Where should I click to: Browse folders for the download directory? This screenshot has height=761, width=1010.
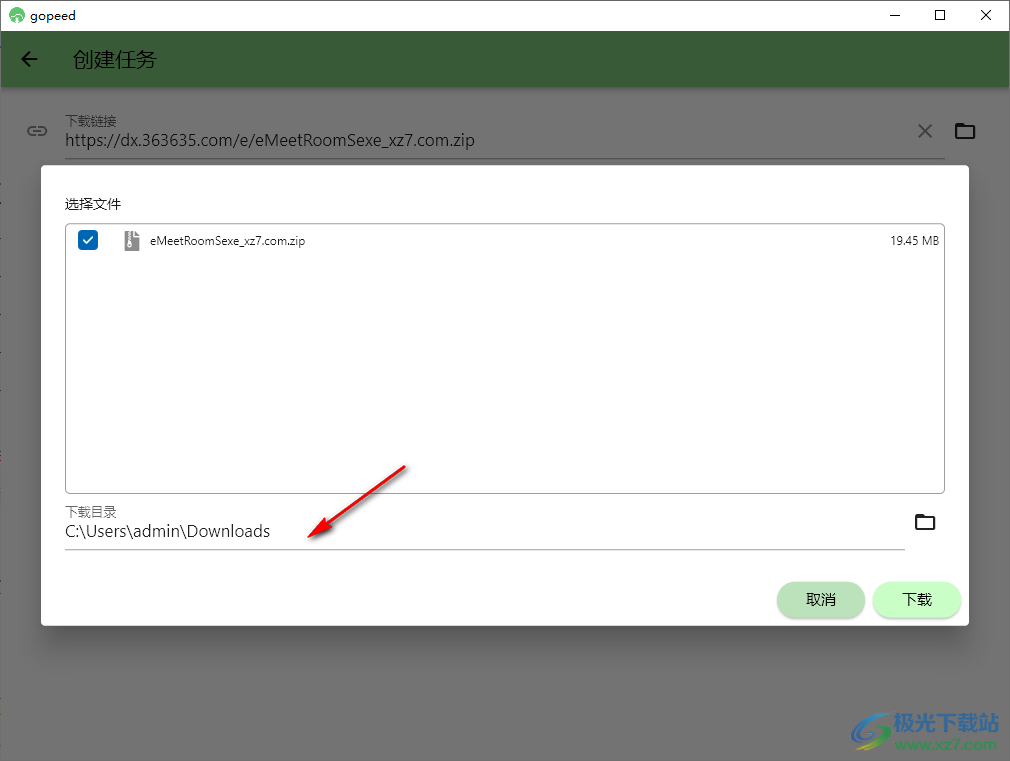coord(925,522)
